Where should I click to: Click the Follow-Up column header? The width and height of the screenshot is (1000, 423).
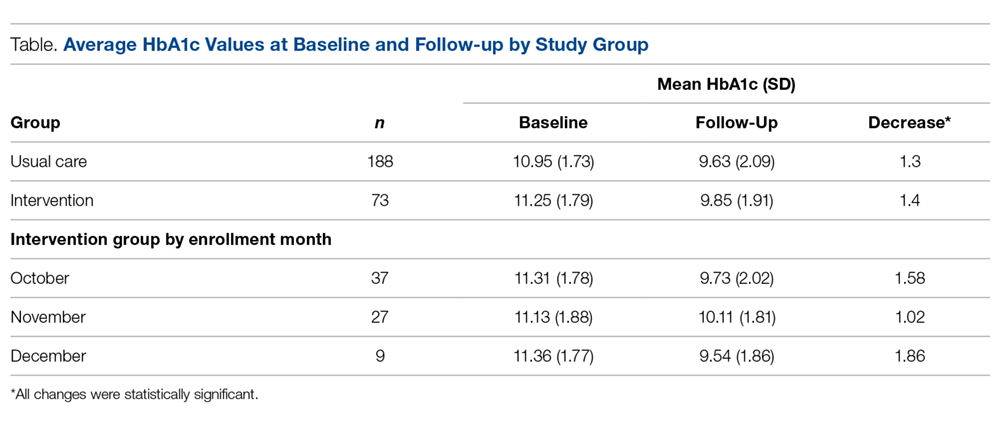pyautogui.click(x=736, y=123)
